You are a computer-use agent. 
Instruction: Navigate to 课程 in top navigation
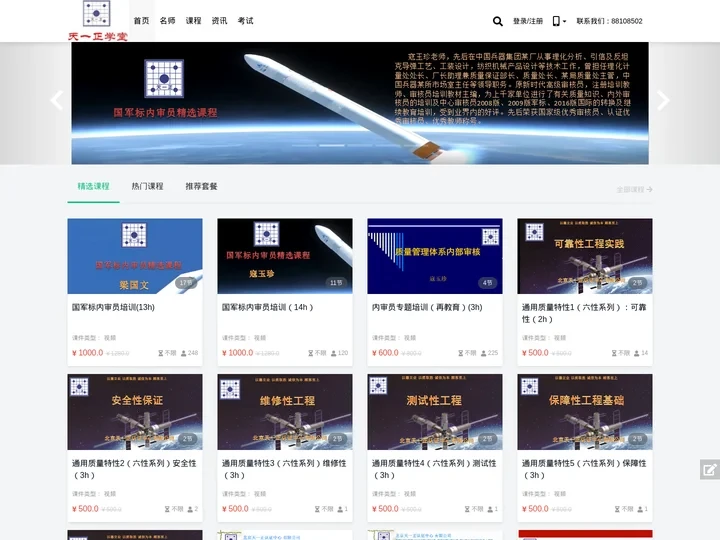pos(193,21)
